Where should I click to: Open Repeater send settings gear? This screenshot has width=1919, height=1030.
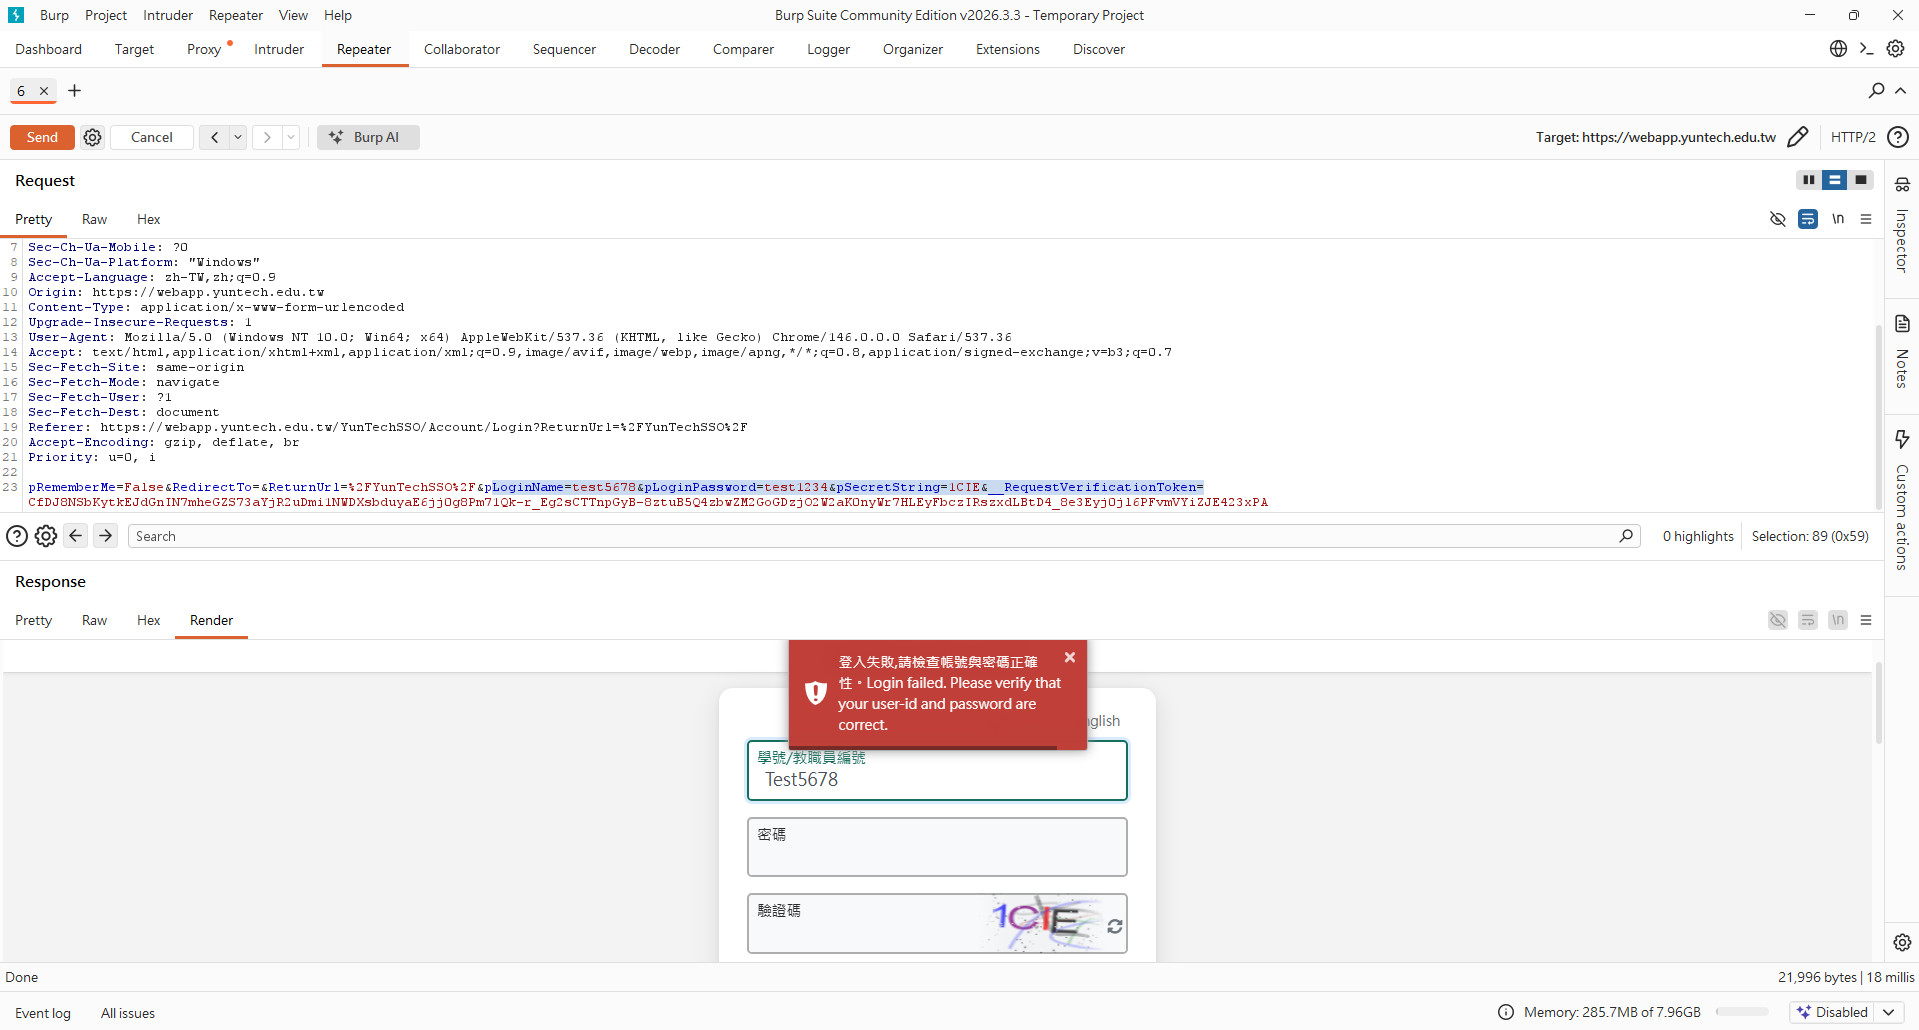[x=92, y=137]
